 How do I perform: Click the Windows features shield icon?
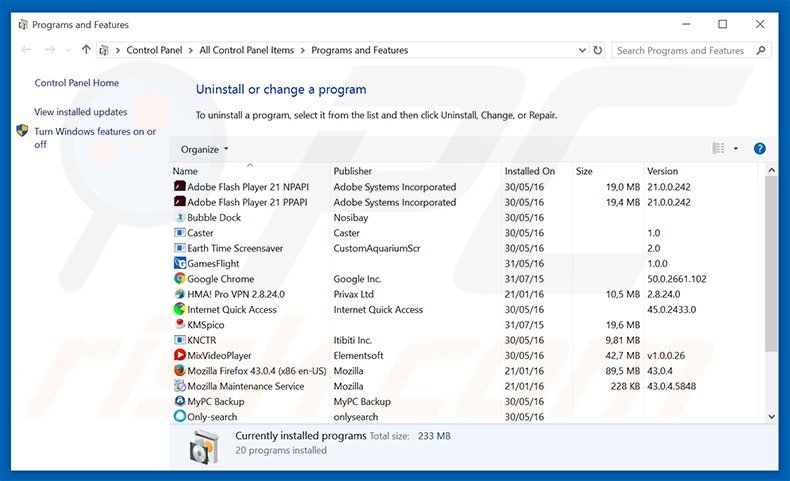click(22, 131)
